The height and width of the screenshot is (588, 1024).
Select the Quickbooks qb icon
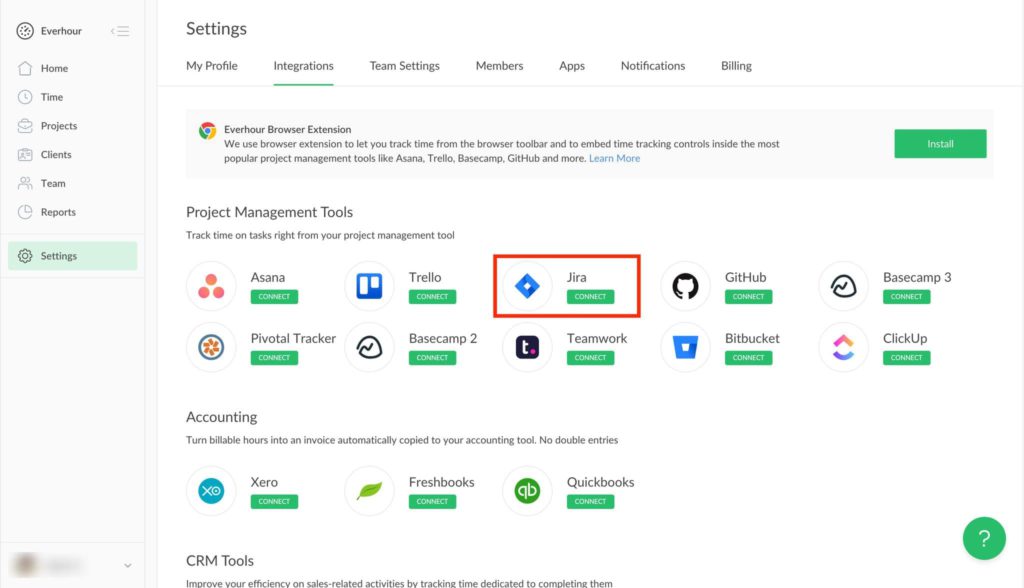click(x=527, y=491)
